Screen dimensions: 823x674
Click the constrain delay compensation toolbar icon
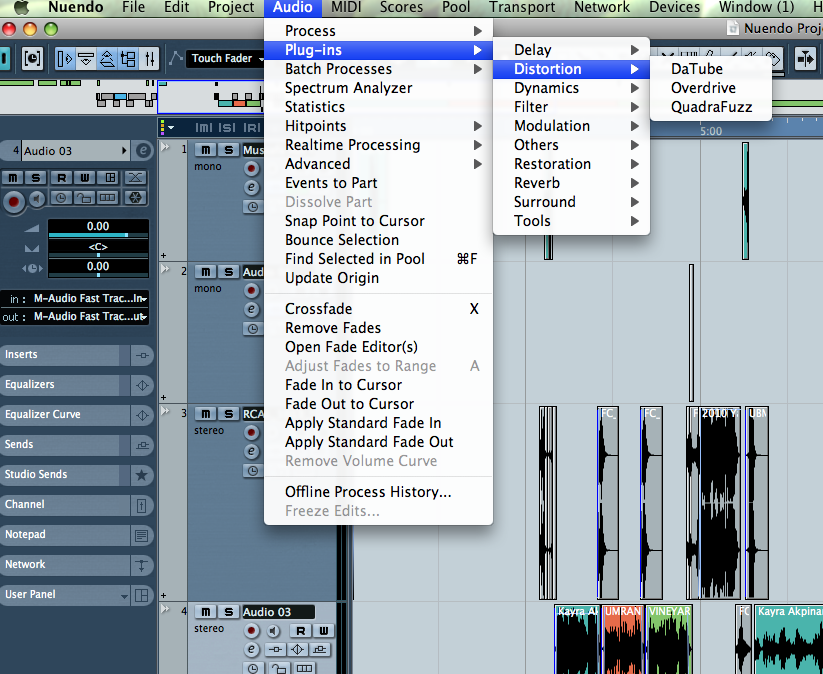coord(32,58)
